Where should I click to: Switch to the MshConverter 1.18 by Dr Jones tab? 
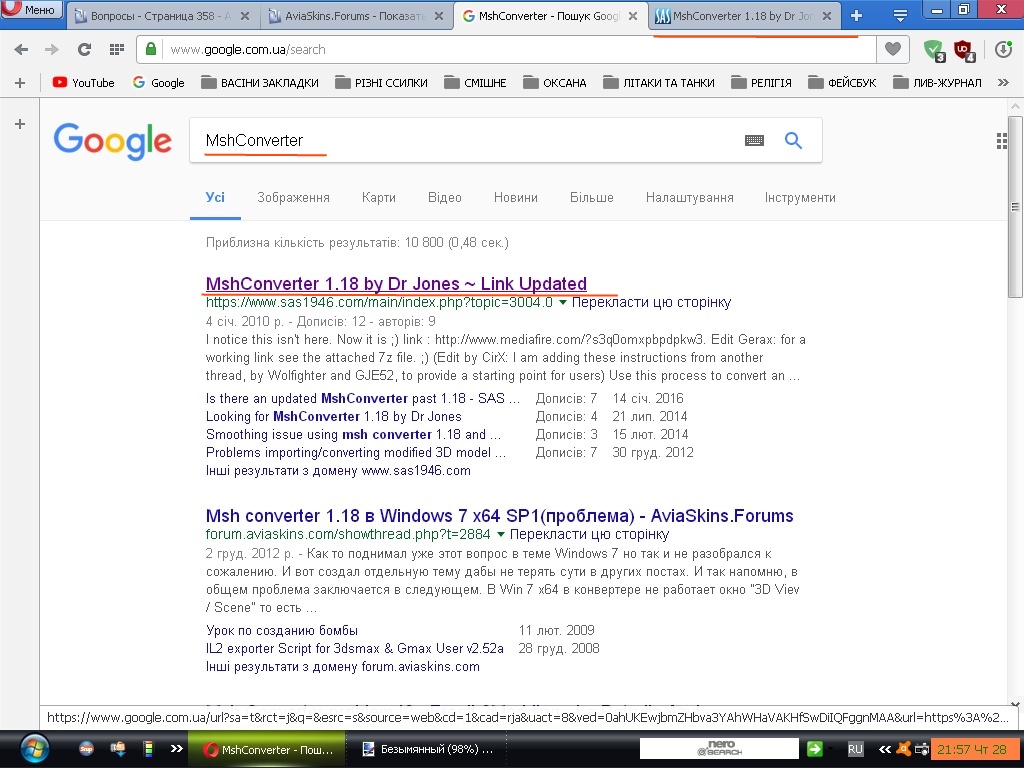(744, 16)
